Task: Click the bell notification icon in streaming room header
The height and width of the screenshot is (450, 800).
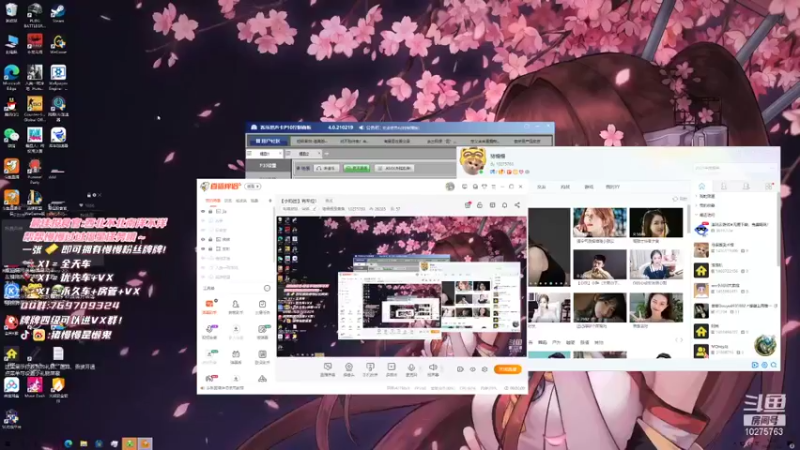Action: [505, 205]
